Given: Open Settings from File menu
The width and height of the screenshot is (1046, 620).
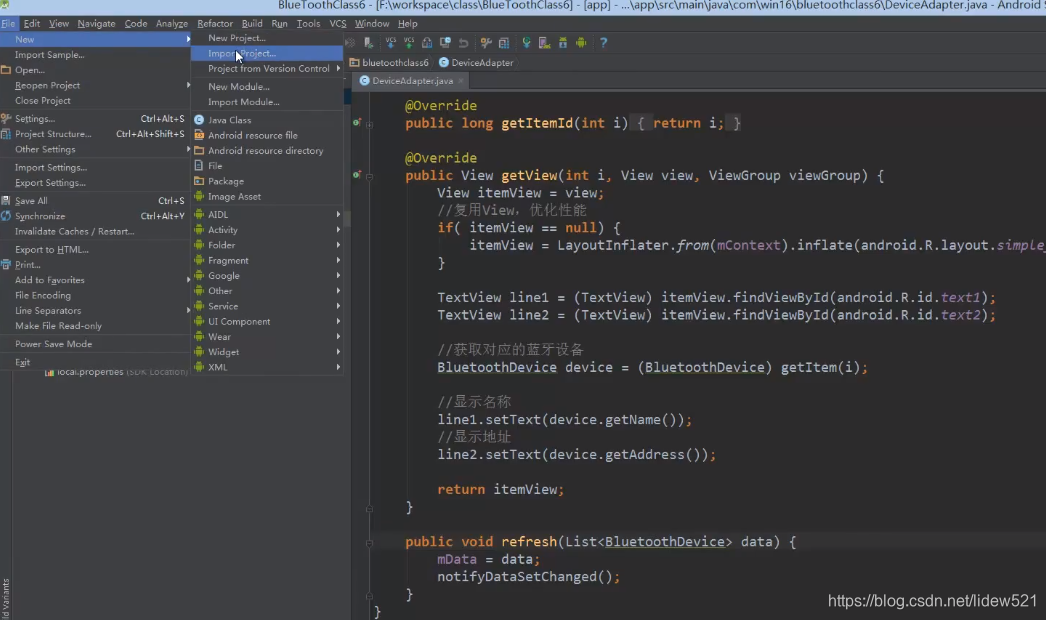Looking at the screenshot, I should click(95, 119).
